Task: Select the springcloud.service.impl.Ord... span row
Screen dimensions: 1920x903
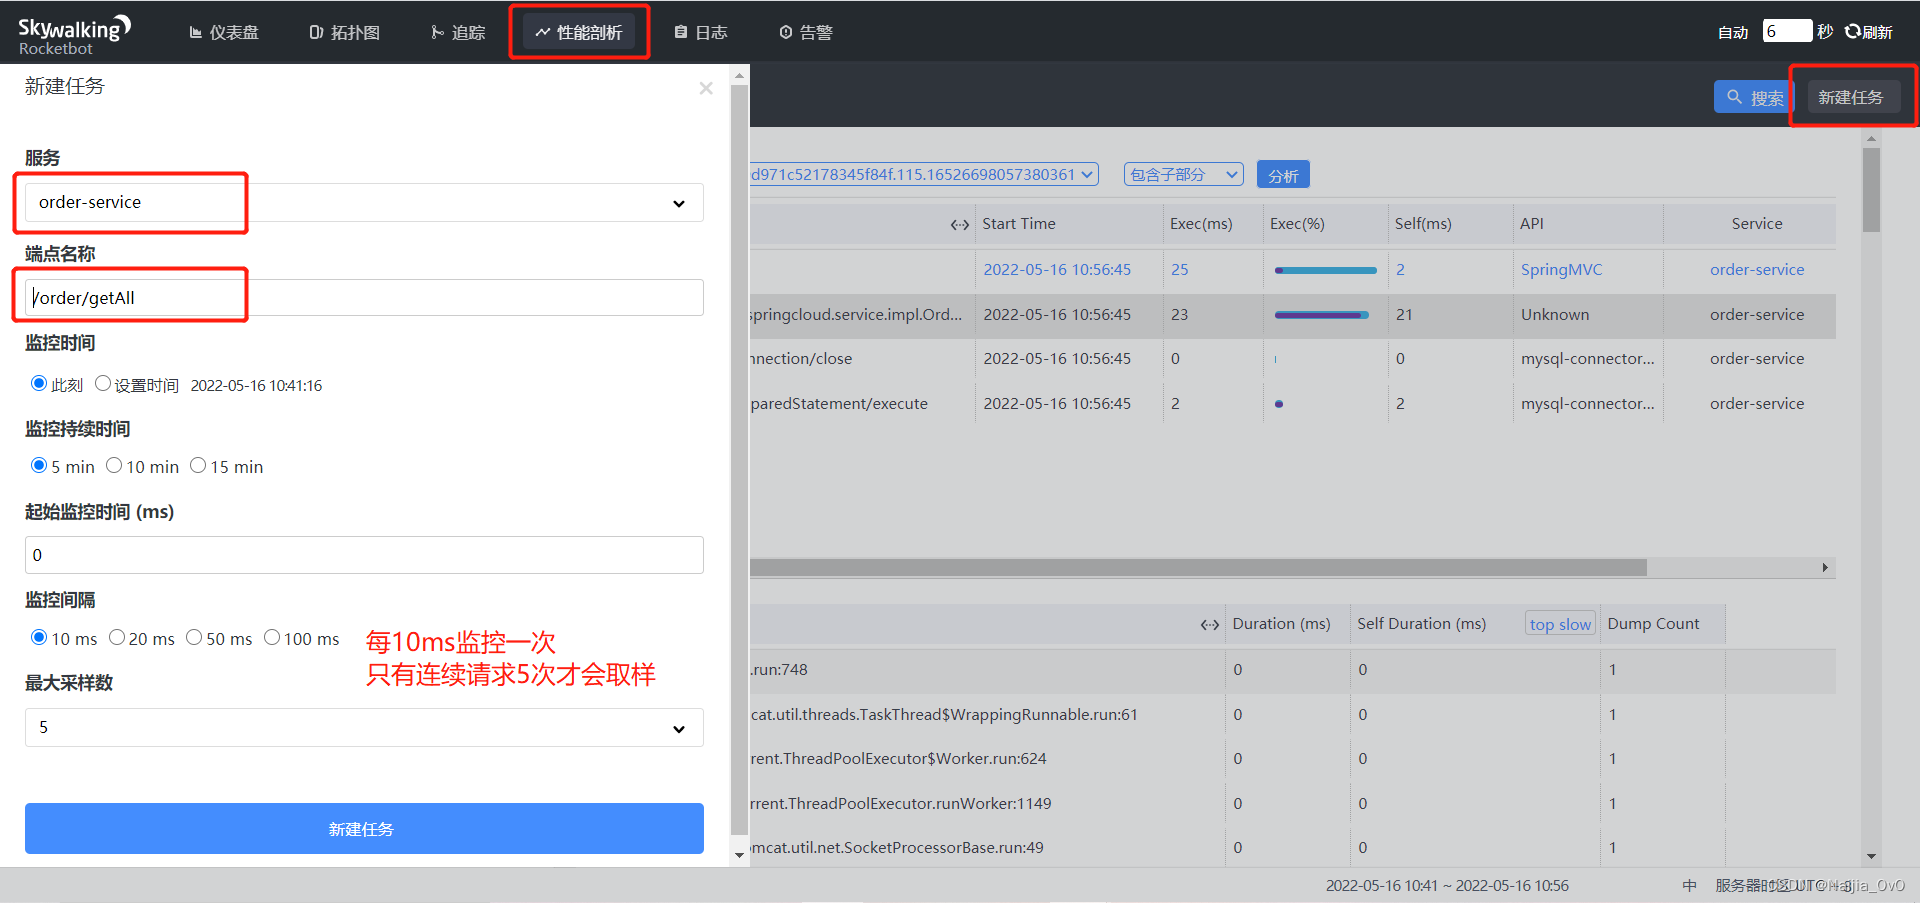Action: [x=1292, y=315]
